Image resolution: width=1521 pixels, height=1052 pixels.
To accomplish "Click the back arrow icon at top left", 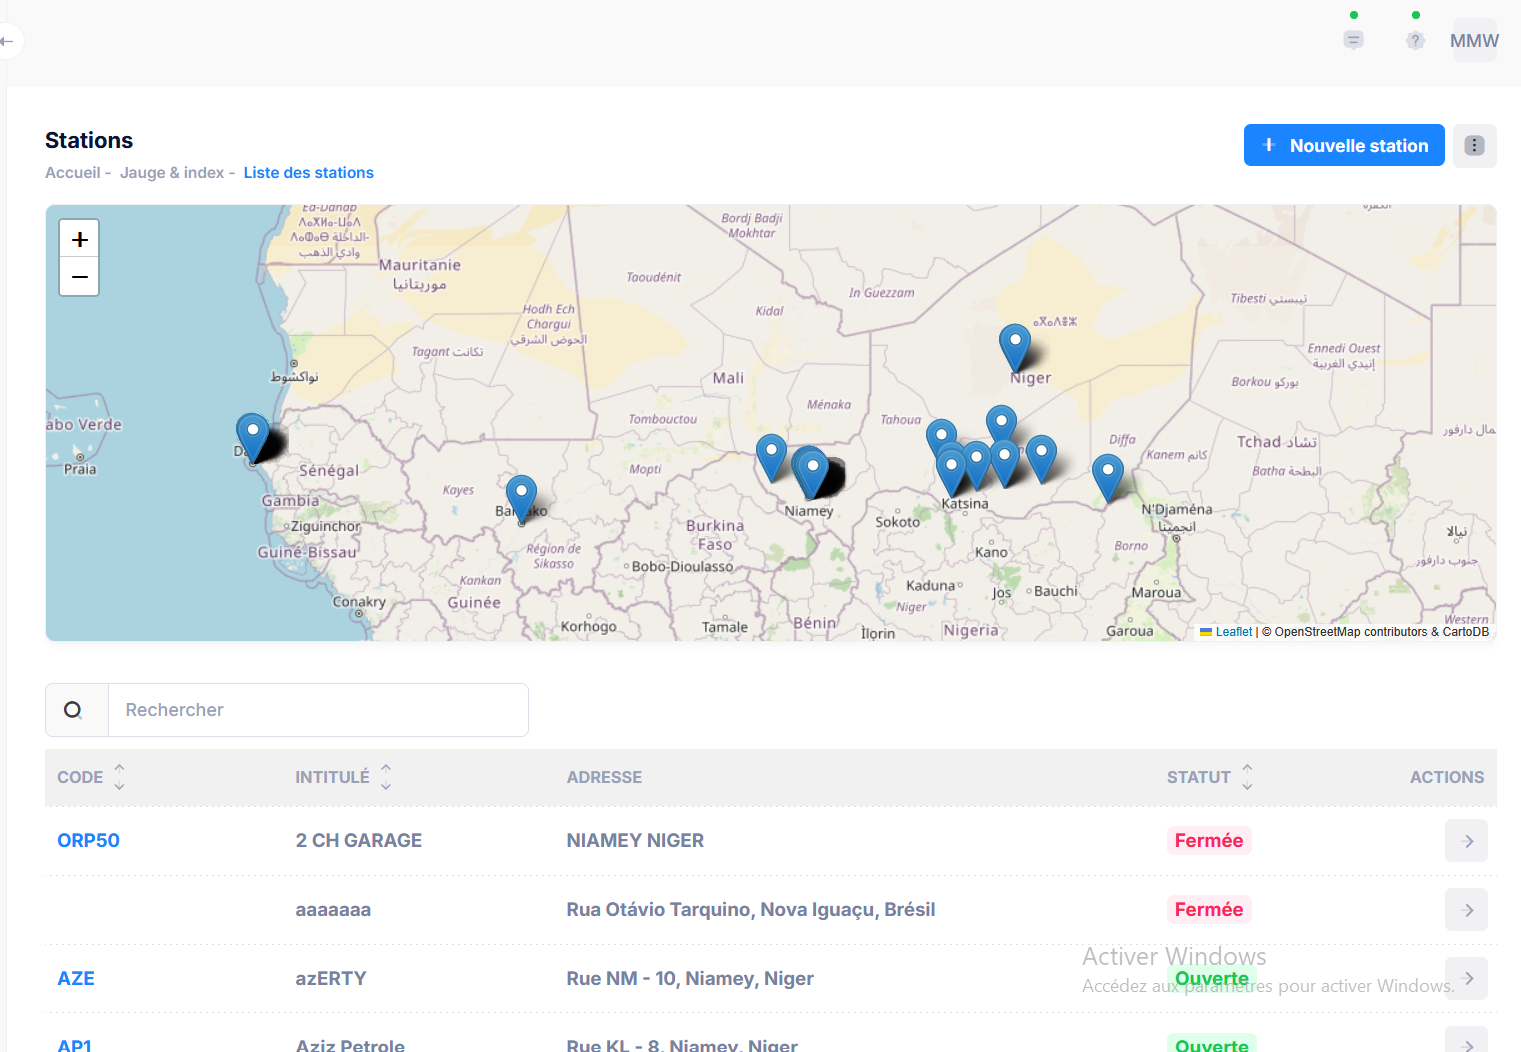I will [7, 41].
